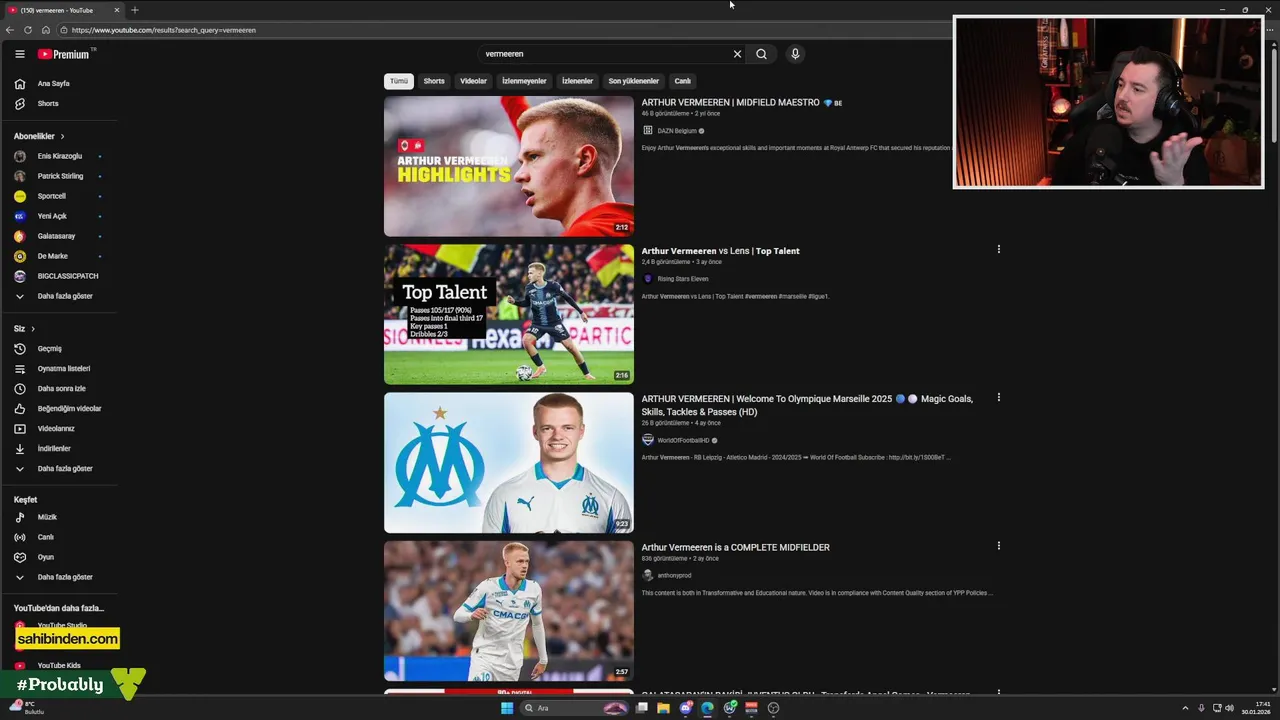Open a new browser tab

pyautogui.click(x=135, y=10)
